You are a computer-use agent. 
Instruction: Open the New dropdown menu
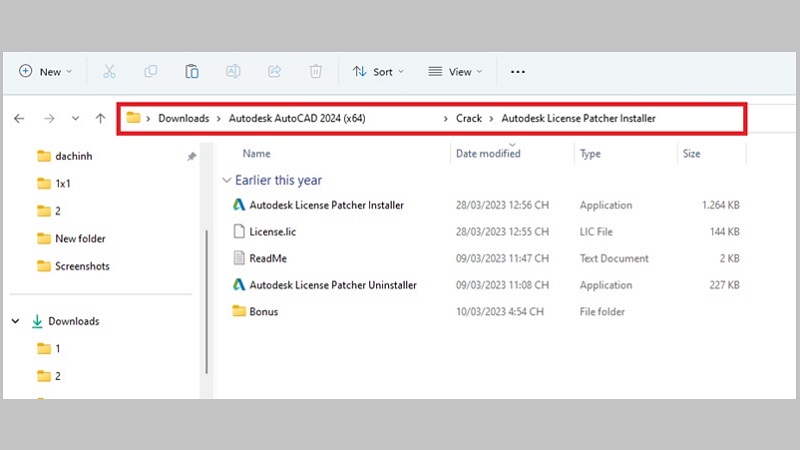click(x=46, y=72)
